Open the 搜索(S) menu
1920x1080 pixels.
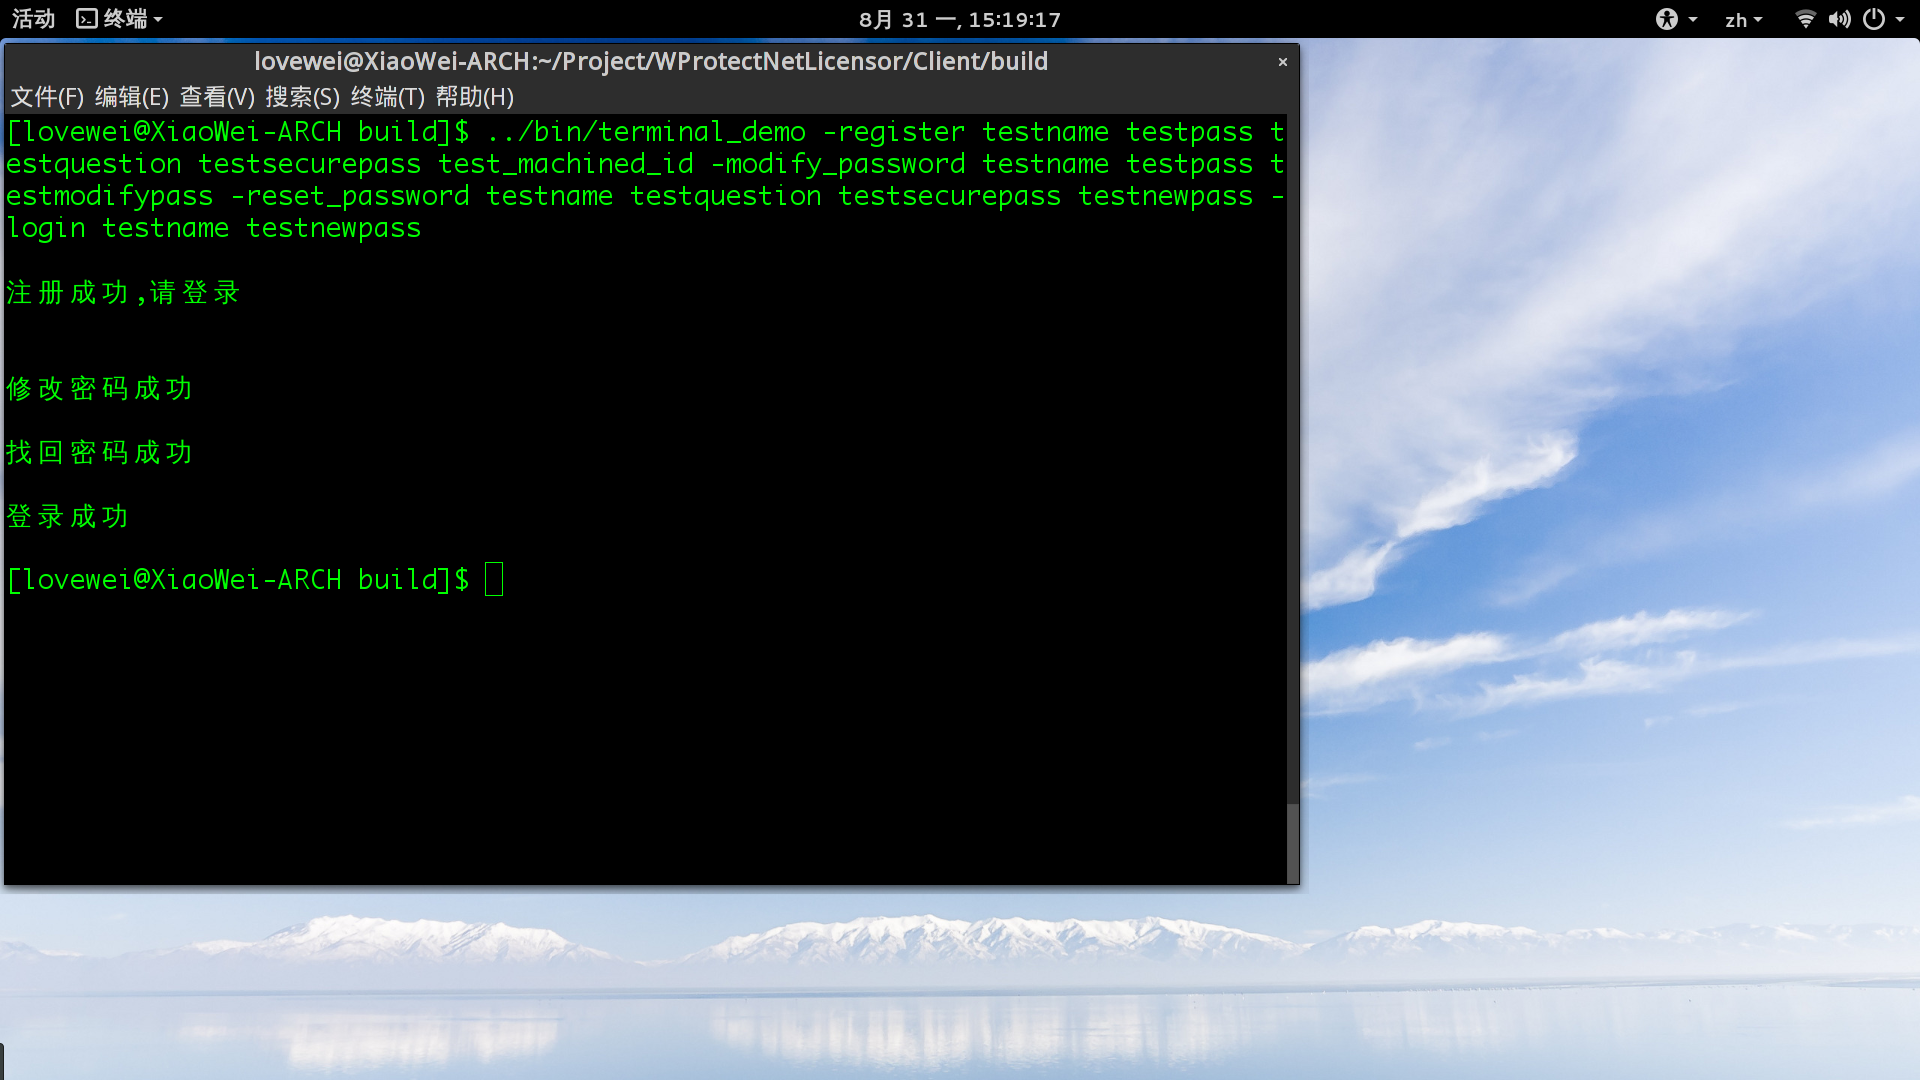(302, 97)
